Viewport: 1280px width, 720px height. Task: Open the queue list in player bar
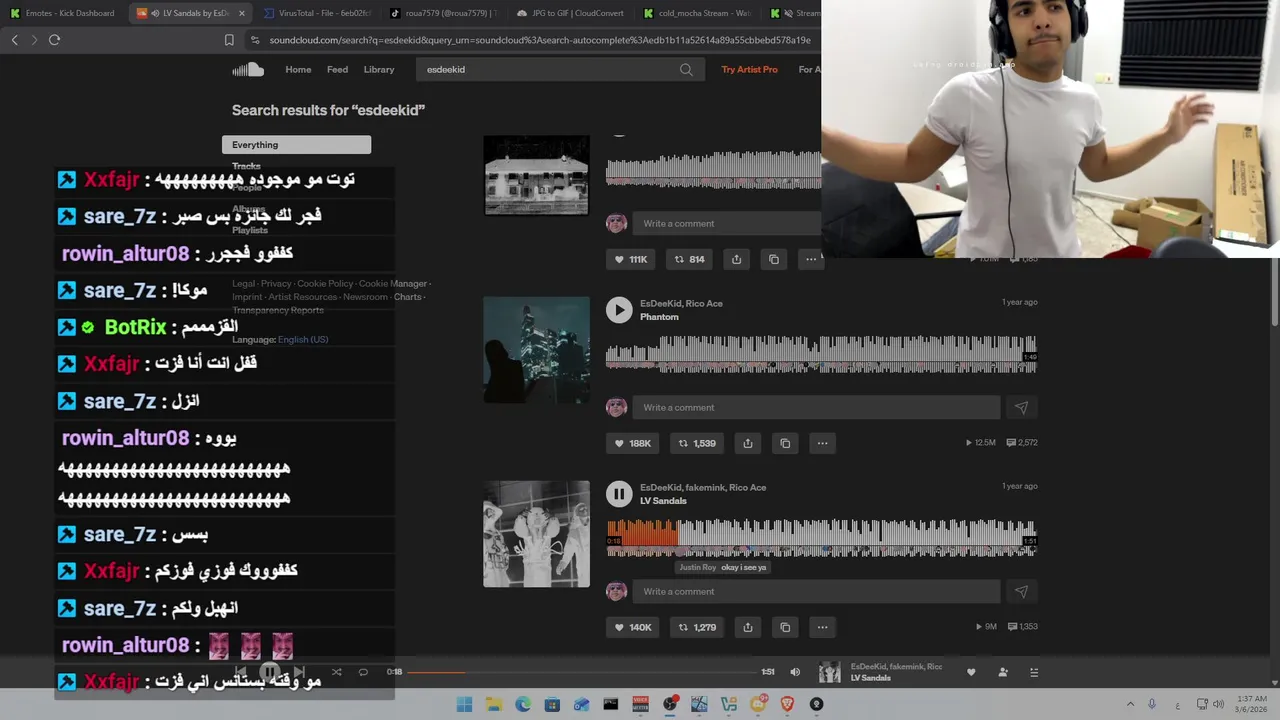pyautogui.click(x=1034, y=672)
